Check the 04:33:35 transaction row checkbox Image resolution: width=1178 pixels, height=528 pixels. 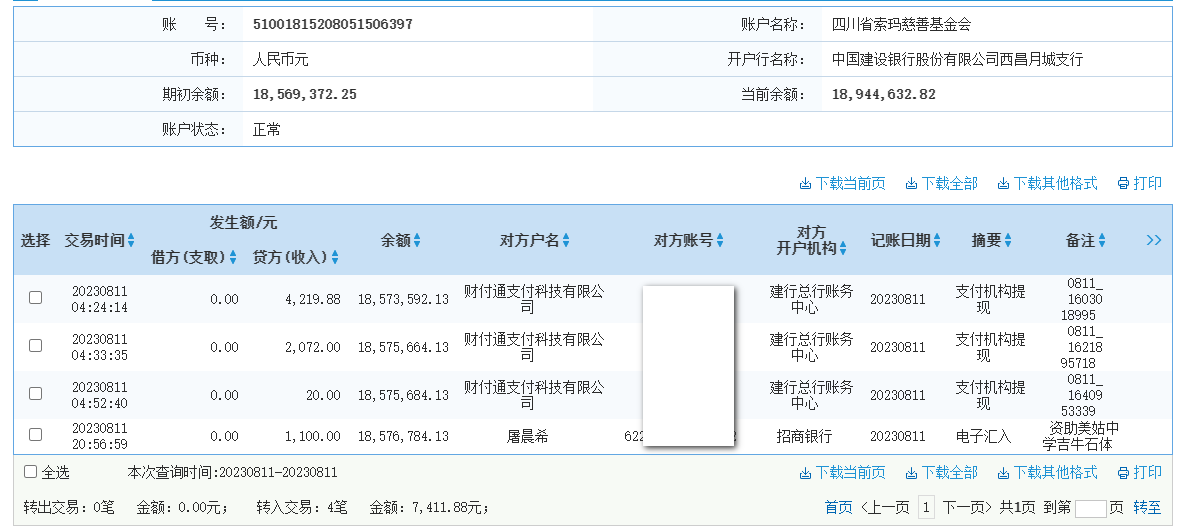35,345
